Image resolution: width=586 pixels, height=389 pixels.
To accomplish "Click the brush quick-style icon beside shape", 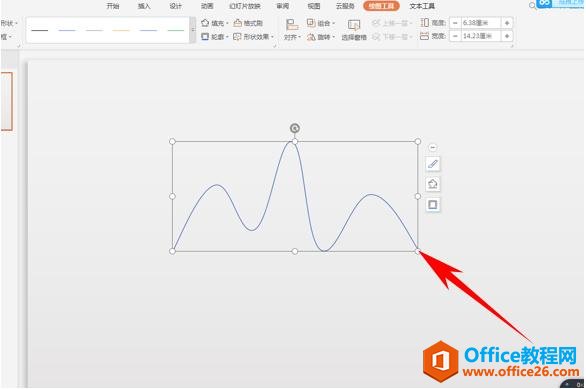I will coord(433,164).
